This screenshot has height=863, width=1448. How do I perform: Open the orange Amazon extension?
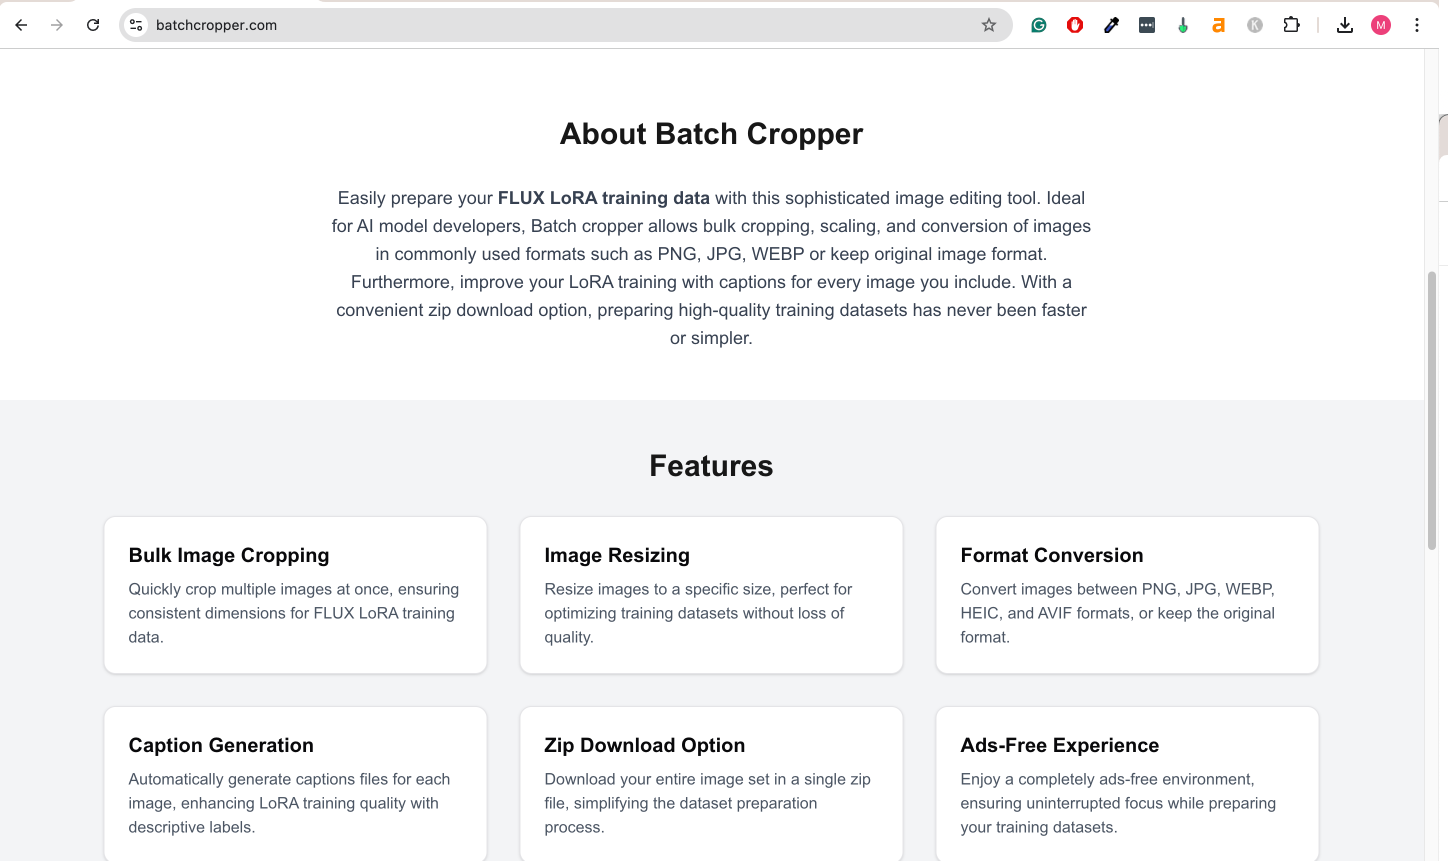click(1218, 25)
